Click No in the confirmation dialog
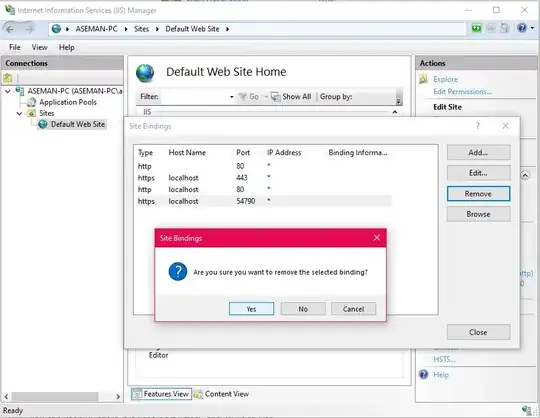Screen dimensions: 540x418 coord(303,309)
